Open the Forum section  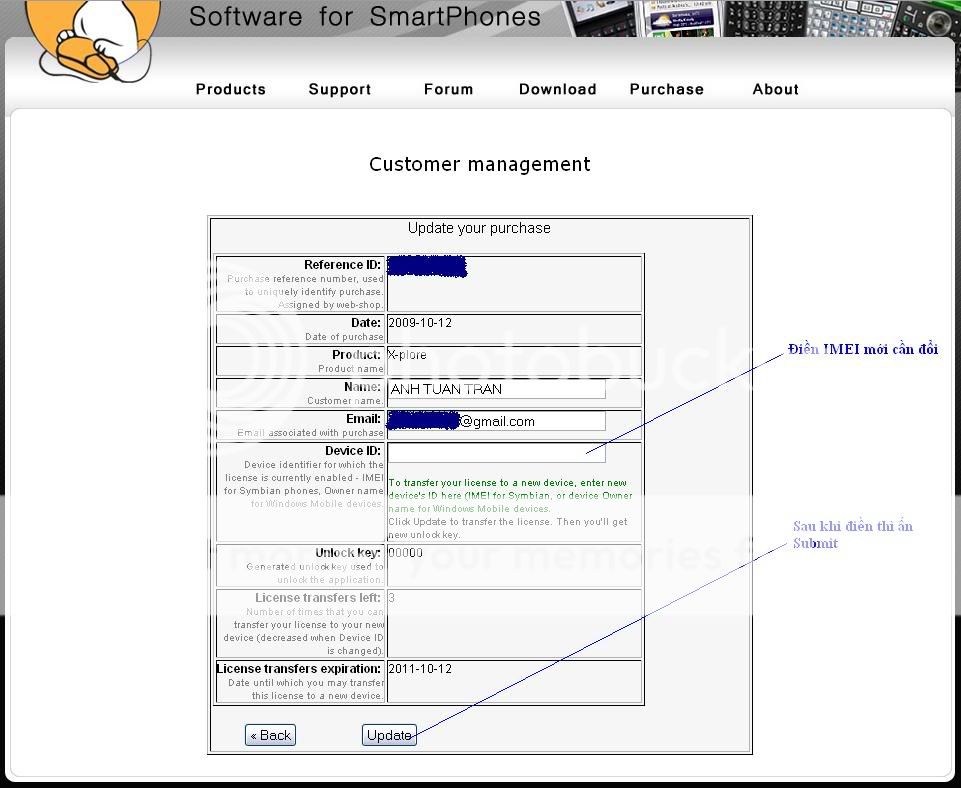coord(448,89)
